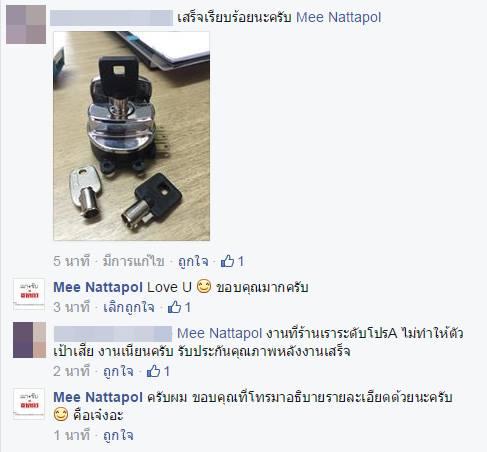
Task: Click the thumbs-up icon beside เลิกถูกใจ
Action: point(174,307)
